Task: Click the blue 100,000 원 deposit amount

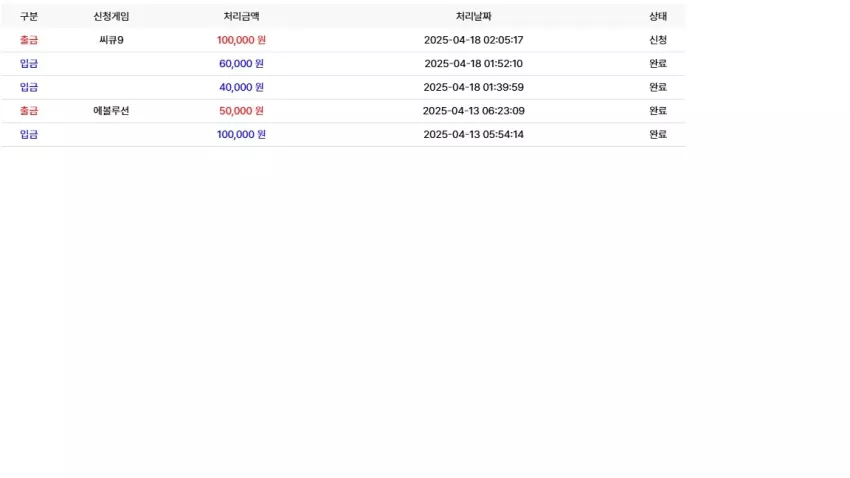Action: click(241, 134)
